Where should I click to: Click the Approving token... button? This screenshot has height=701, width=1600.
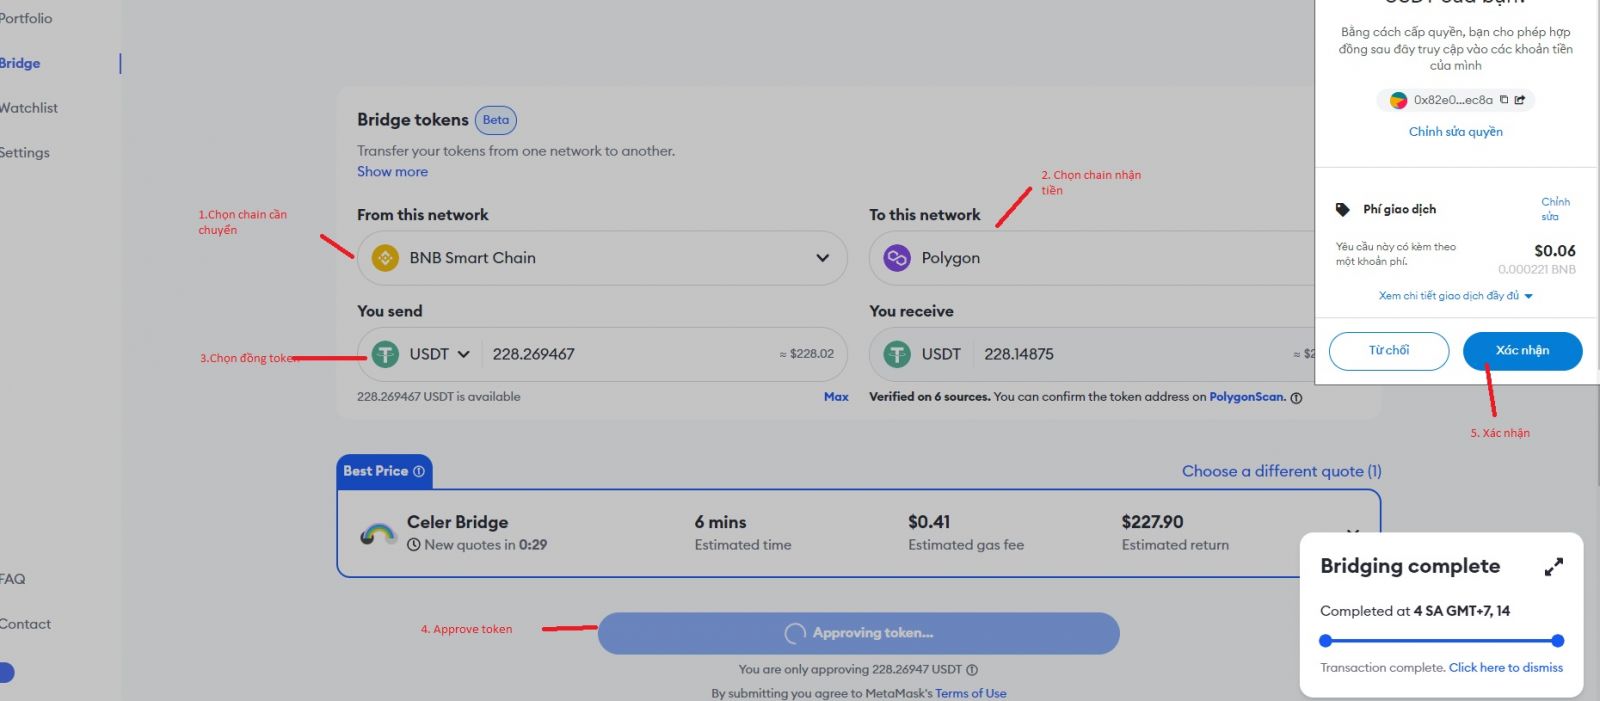tap(858, 633)
